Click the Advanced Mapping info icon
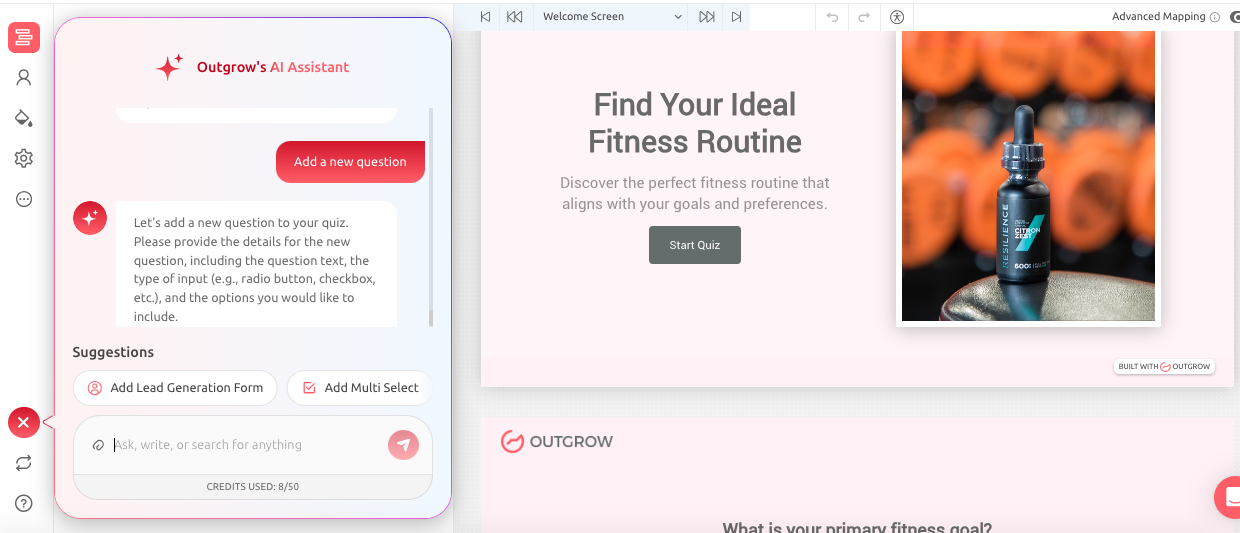The height and width of the screenshot is (533, 1240). click(x=1215, y=17)
